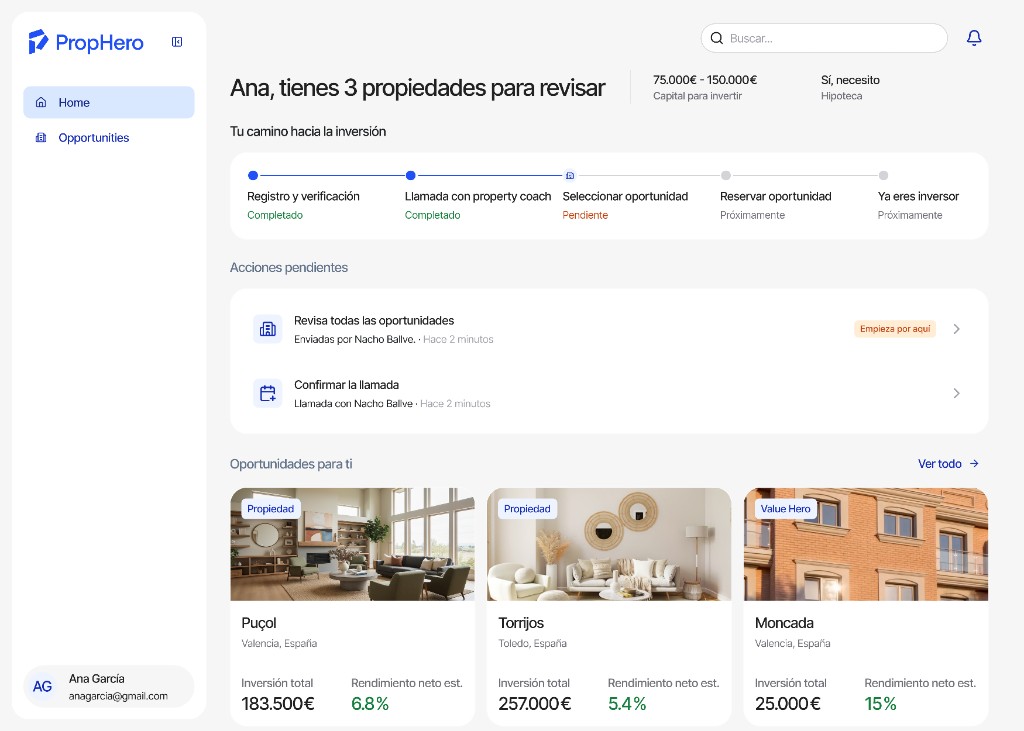Open the Puçol property thumbnail
Image resolution: width=1024 pixels, height=731 pixels.
(353, 544)
